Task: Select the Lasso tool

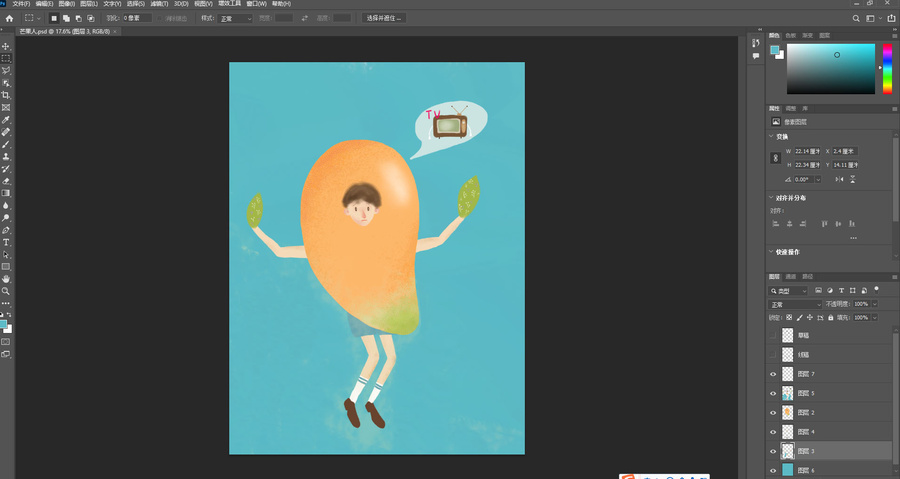Action: 6,71
